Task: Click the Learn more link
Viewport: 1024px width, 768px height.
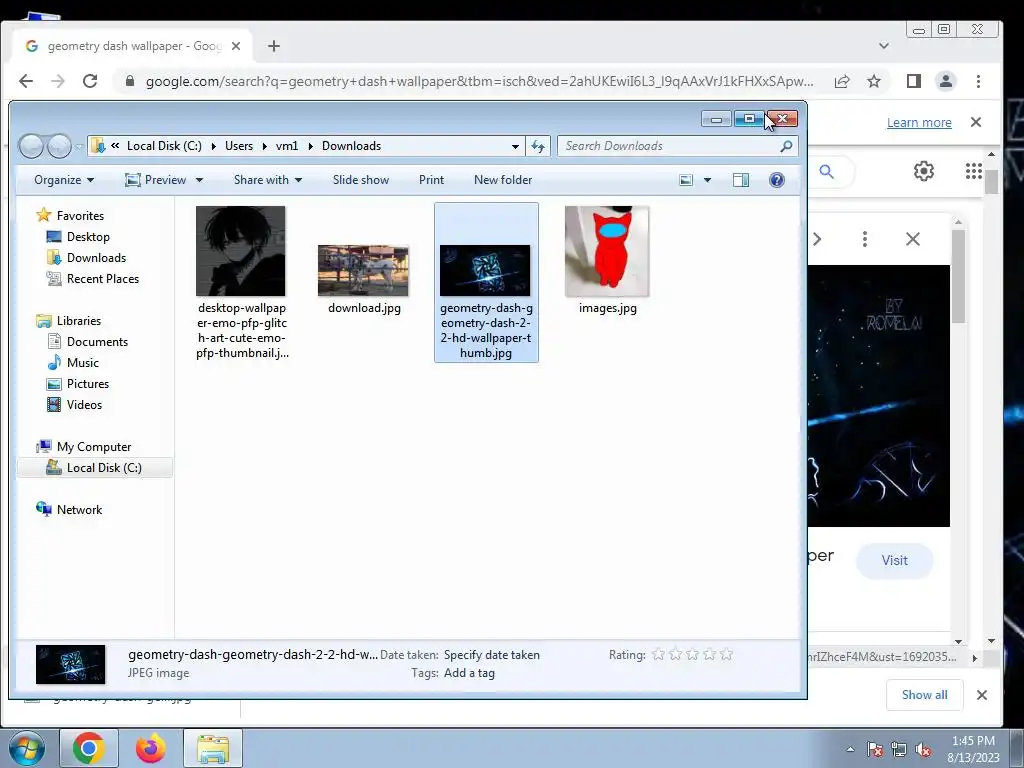Action: click(919, 122)
